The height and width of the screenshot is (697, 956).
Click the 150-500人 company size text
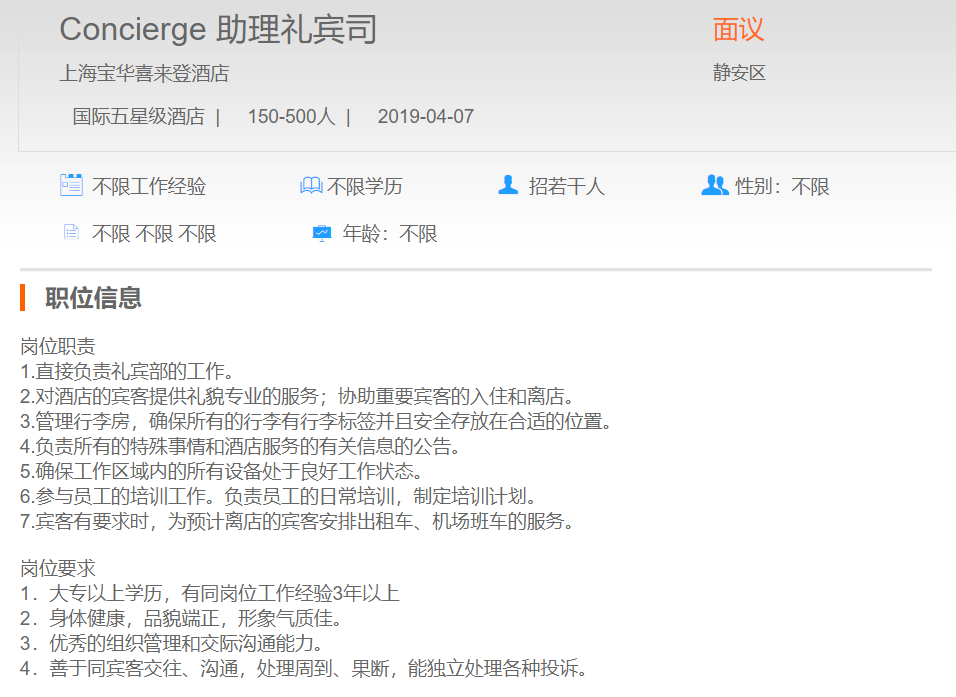pos(291,116)
